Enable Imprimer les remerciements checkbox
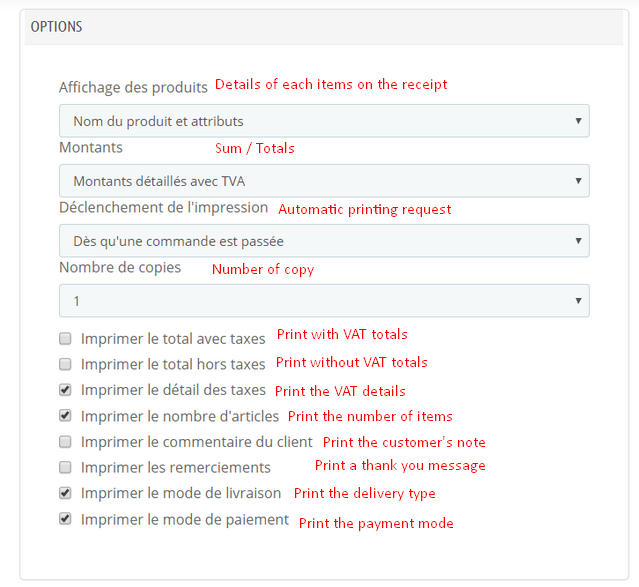 click(65, 467)
